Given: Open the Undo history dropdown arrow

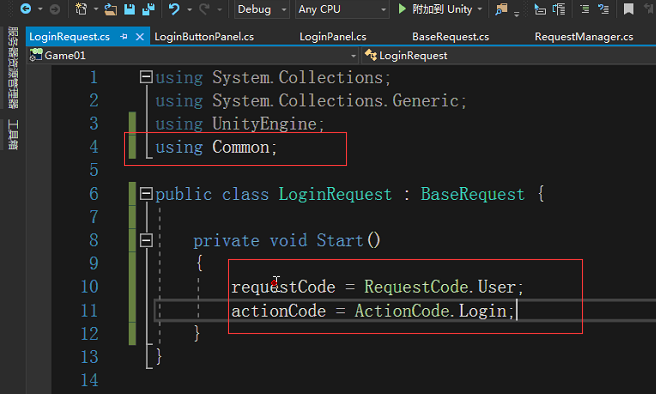Looking at the screenshot, I should point(189,9).
